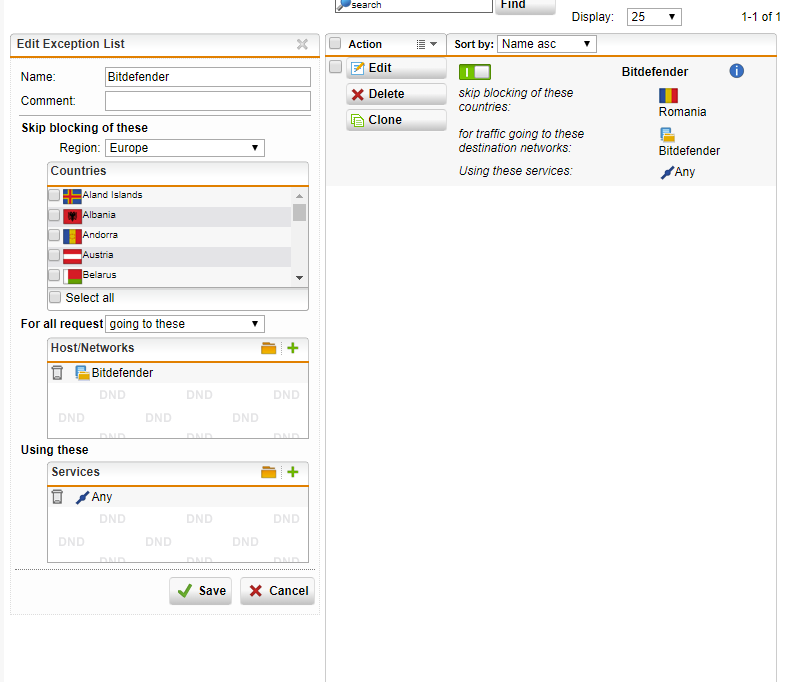792x682 pixels.
Task: Click the Albania flag icon
Action: (72, 217)
